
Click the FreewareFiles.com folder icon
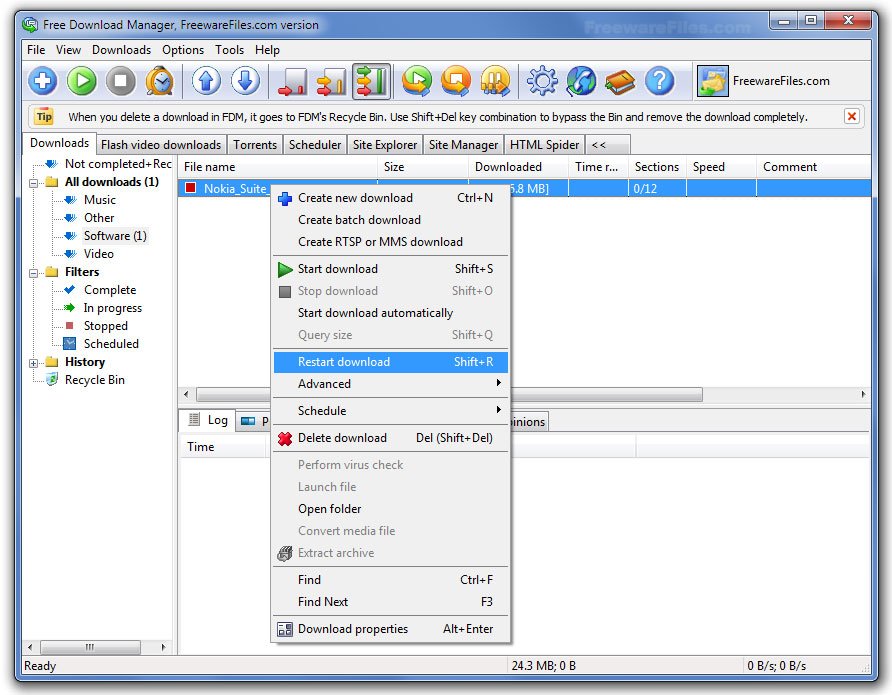pos(713,81)
